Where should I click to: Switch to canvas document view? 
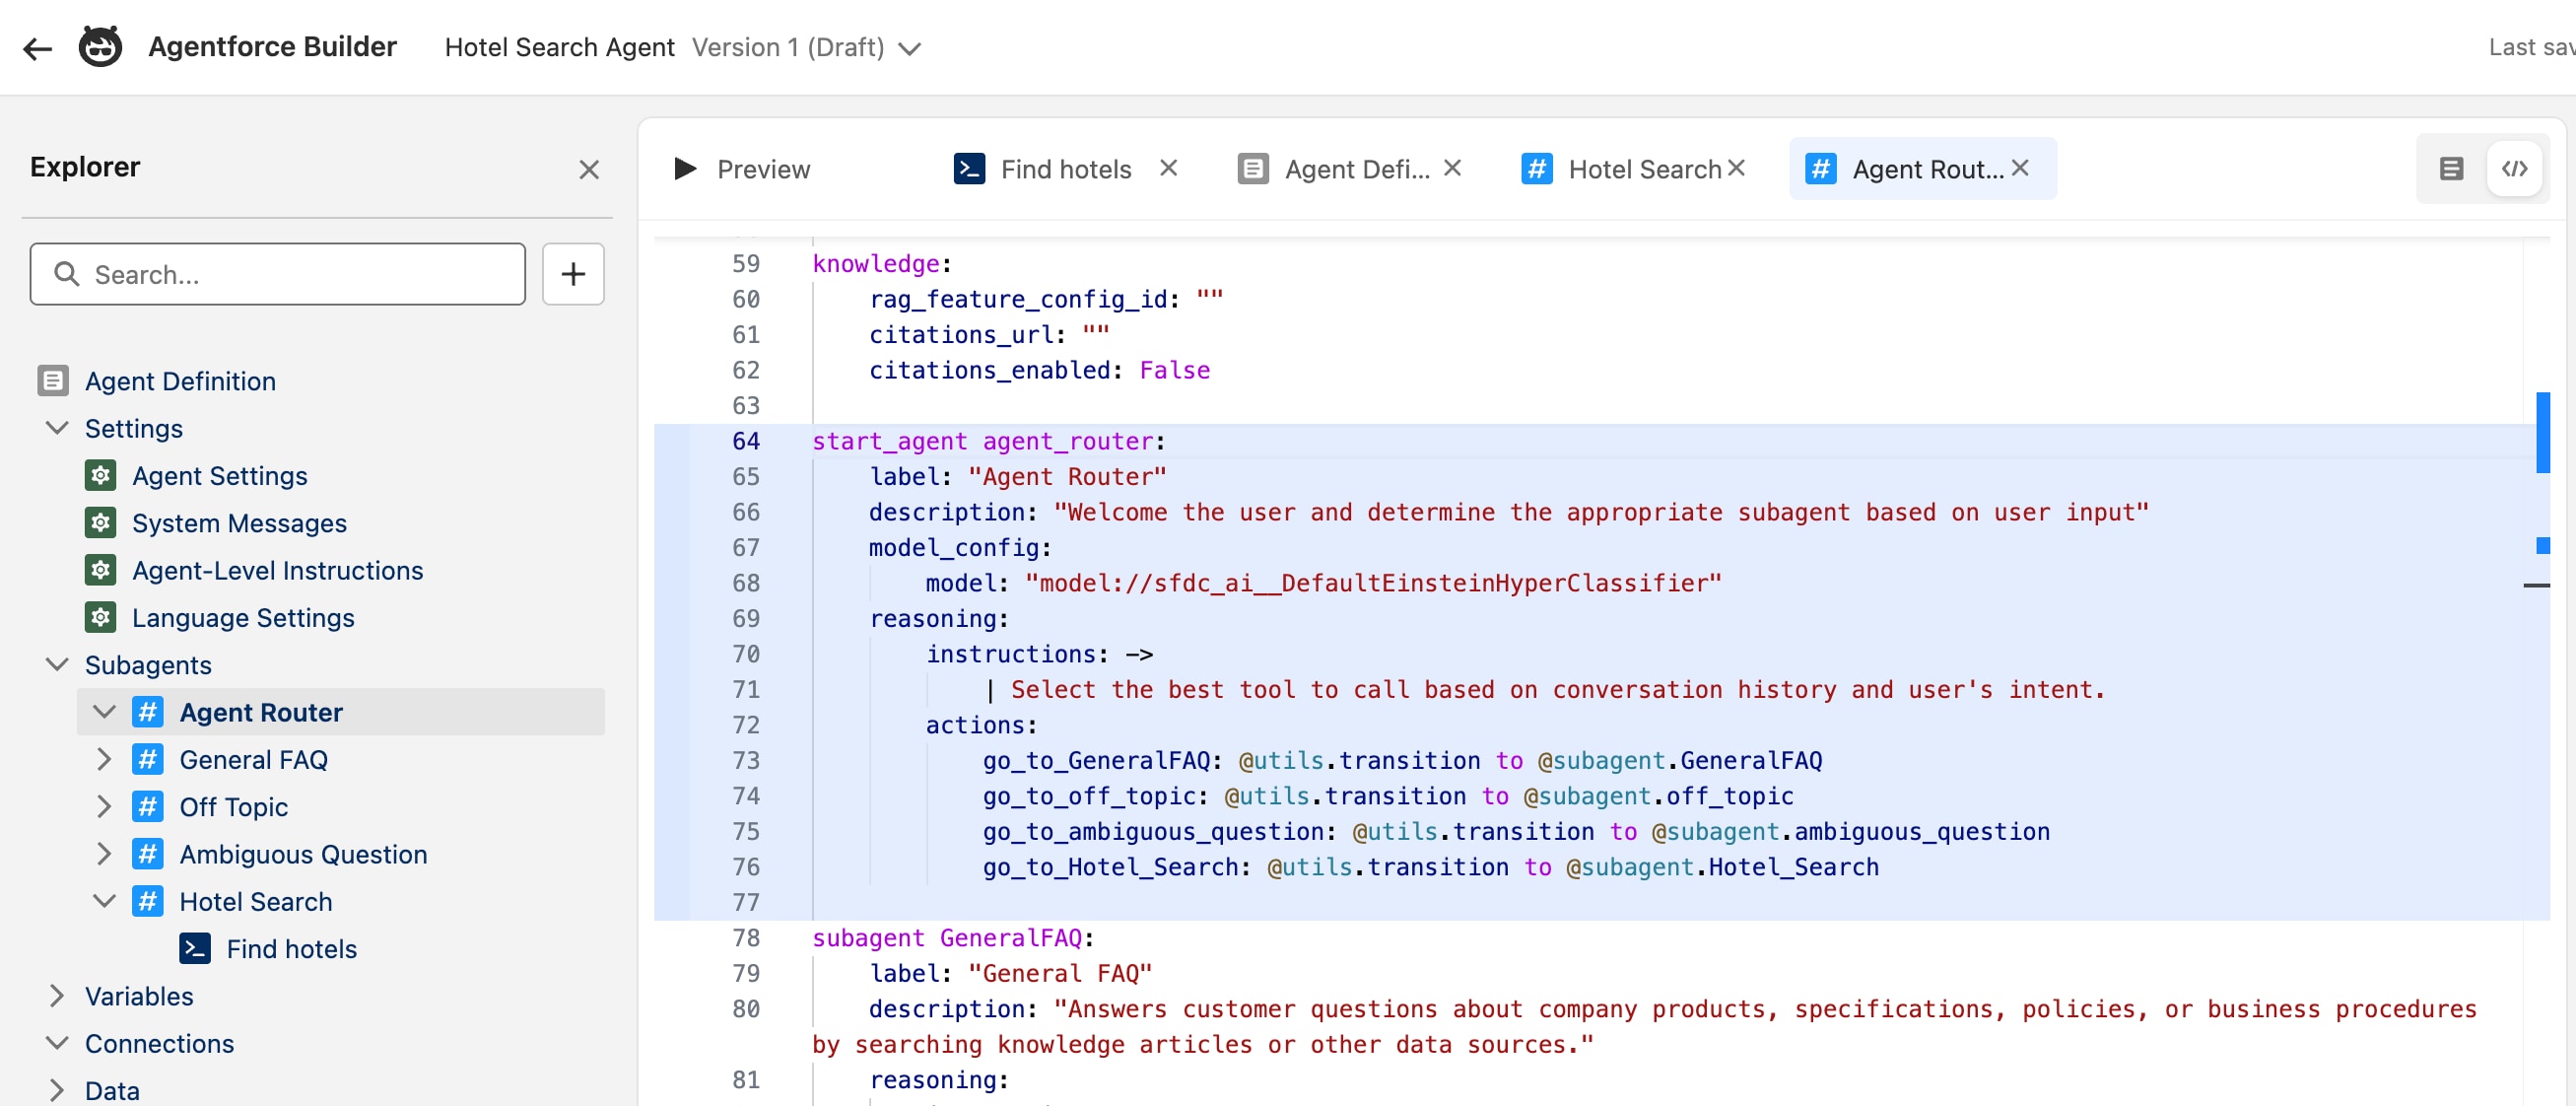tap(2450, 169)
